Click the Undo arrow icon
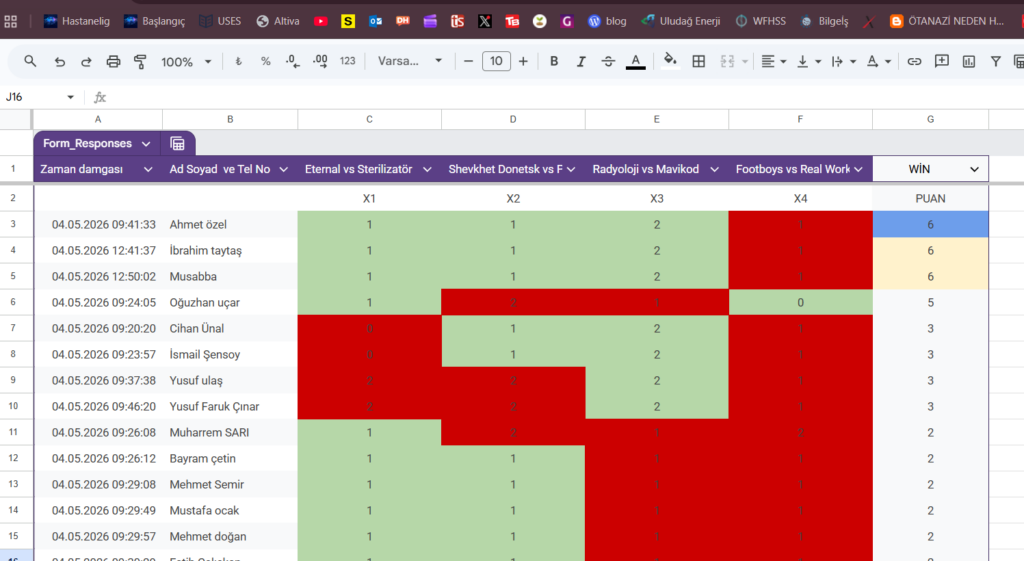The image size is (1024, 561). pyautogui.click(x=59, y=61)
